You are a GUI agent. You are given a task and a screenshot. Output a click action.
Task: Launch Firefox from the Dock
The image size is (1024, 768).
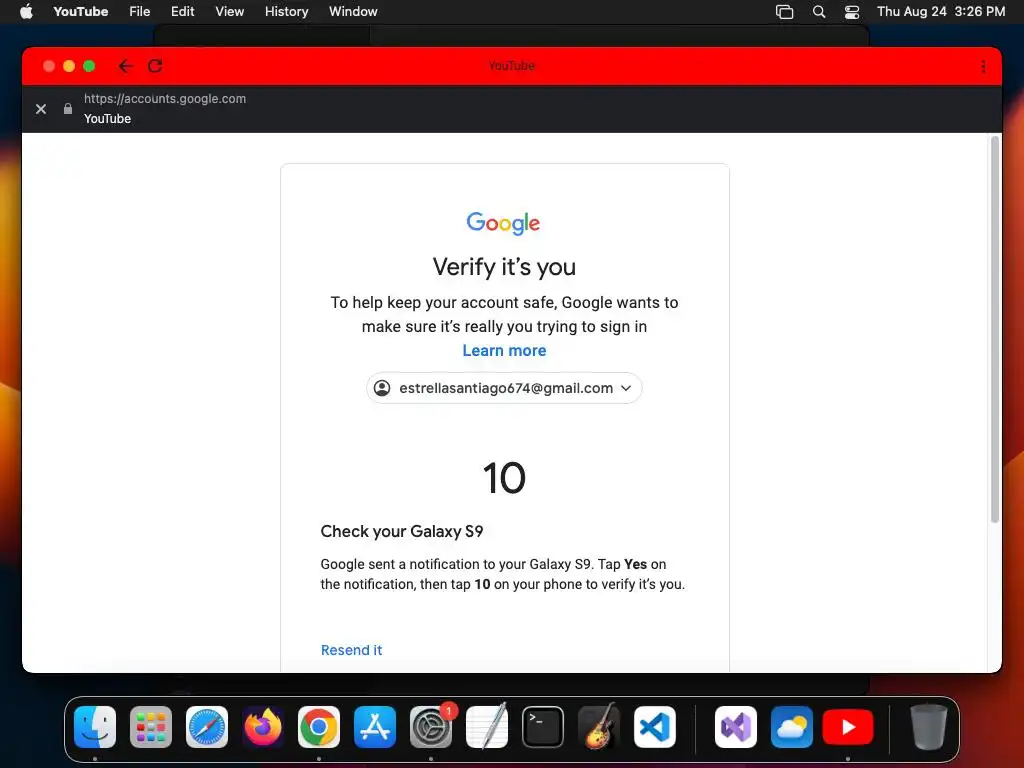(x=263, y=727)
